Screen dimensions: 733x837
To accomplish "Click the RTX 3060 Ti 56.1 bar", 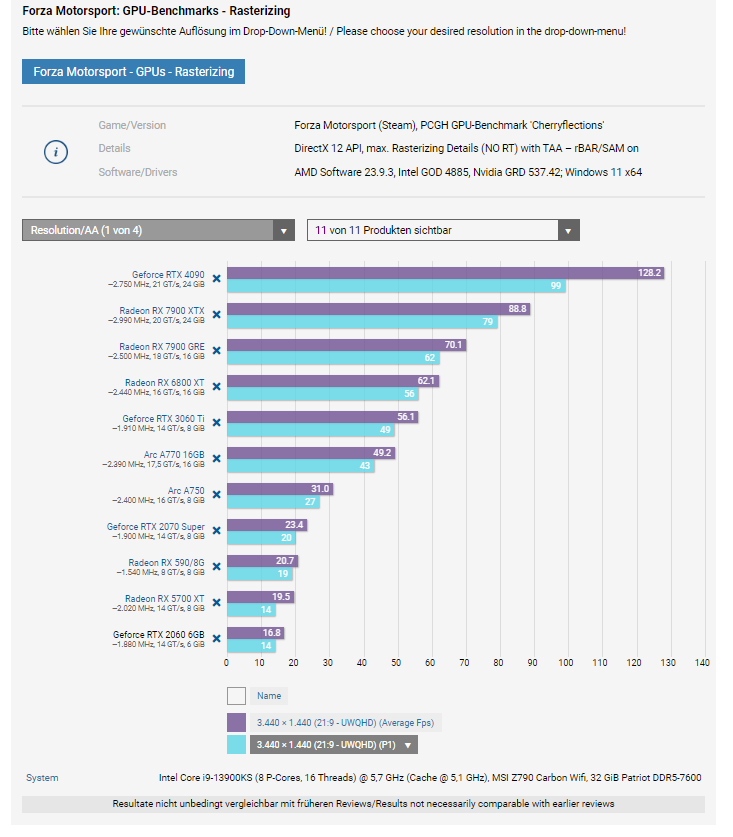I will (323, 417).
